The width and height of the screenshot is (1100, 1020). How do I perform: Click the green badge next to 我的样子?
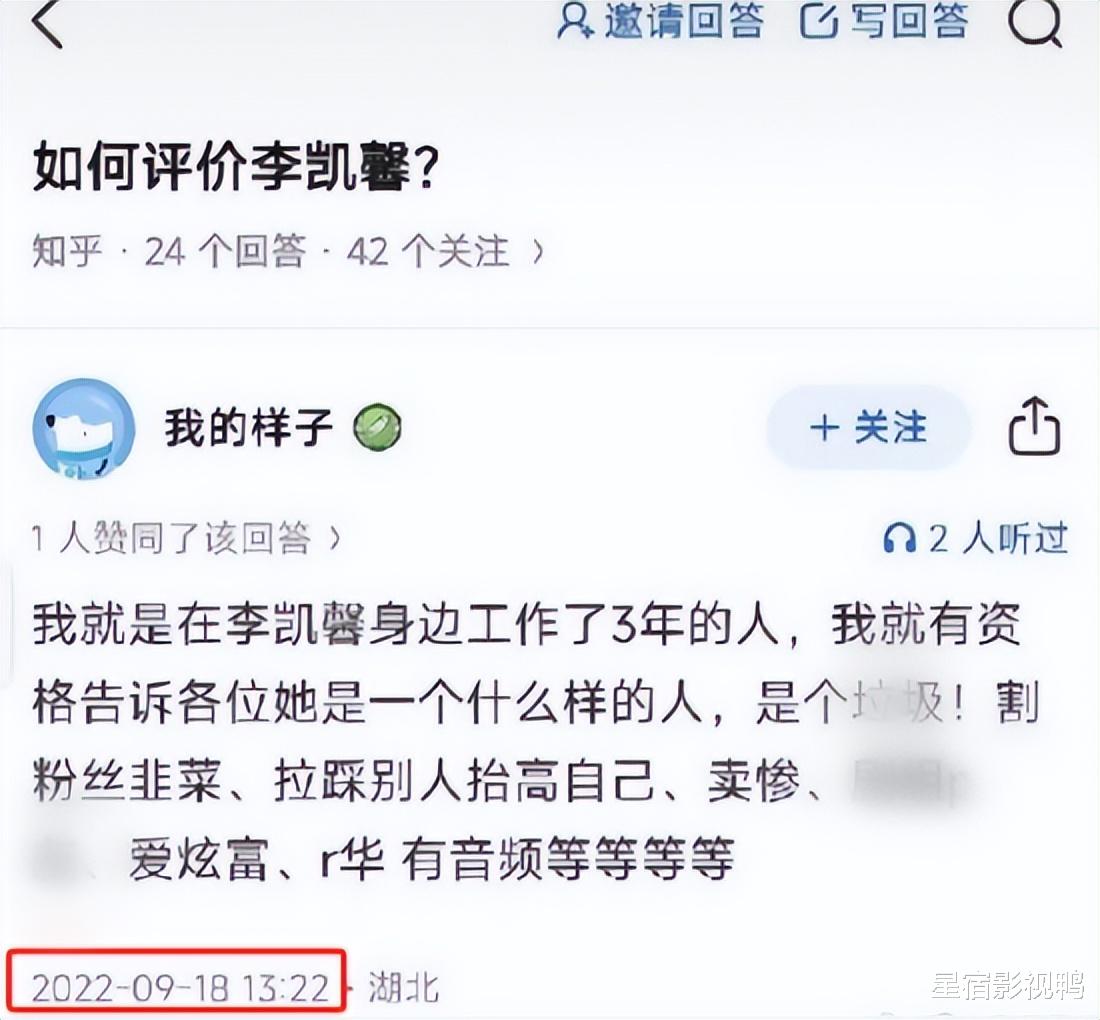tap(377, 427)
